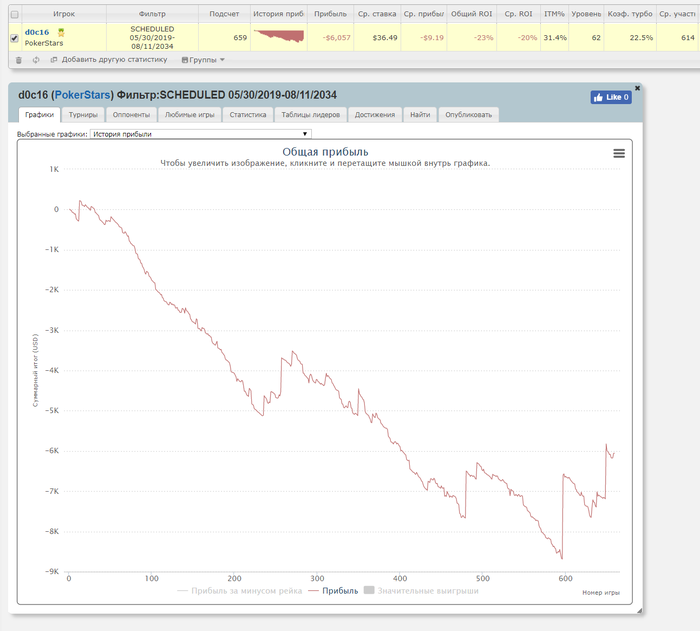Sort by the Игрок column header
Screen dimensions: 700x631
[64, 14]
